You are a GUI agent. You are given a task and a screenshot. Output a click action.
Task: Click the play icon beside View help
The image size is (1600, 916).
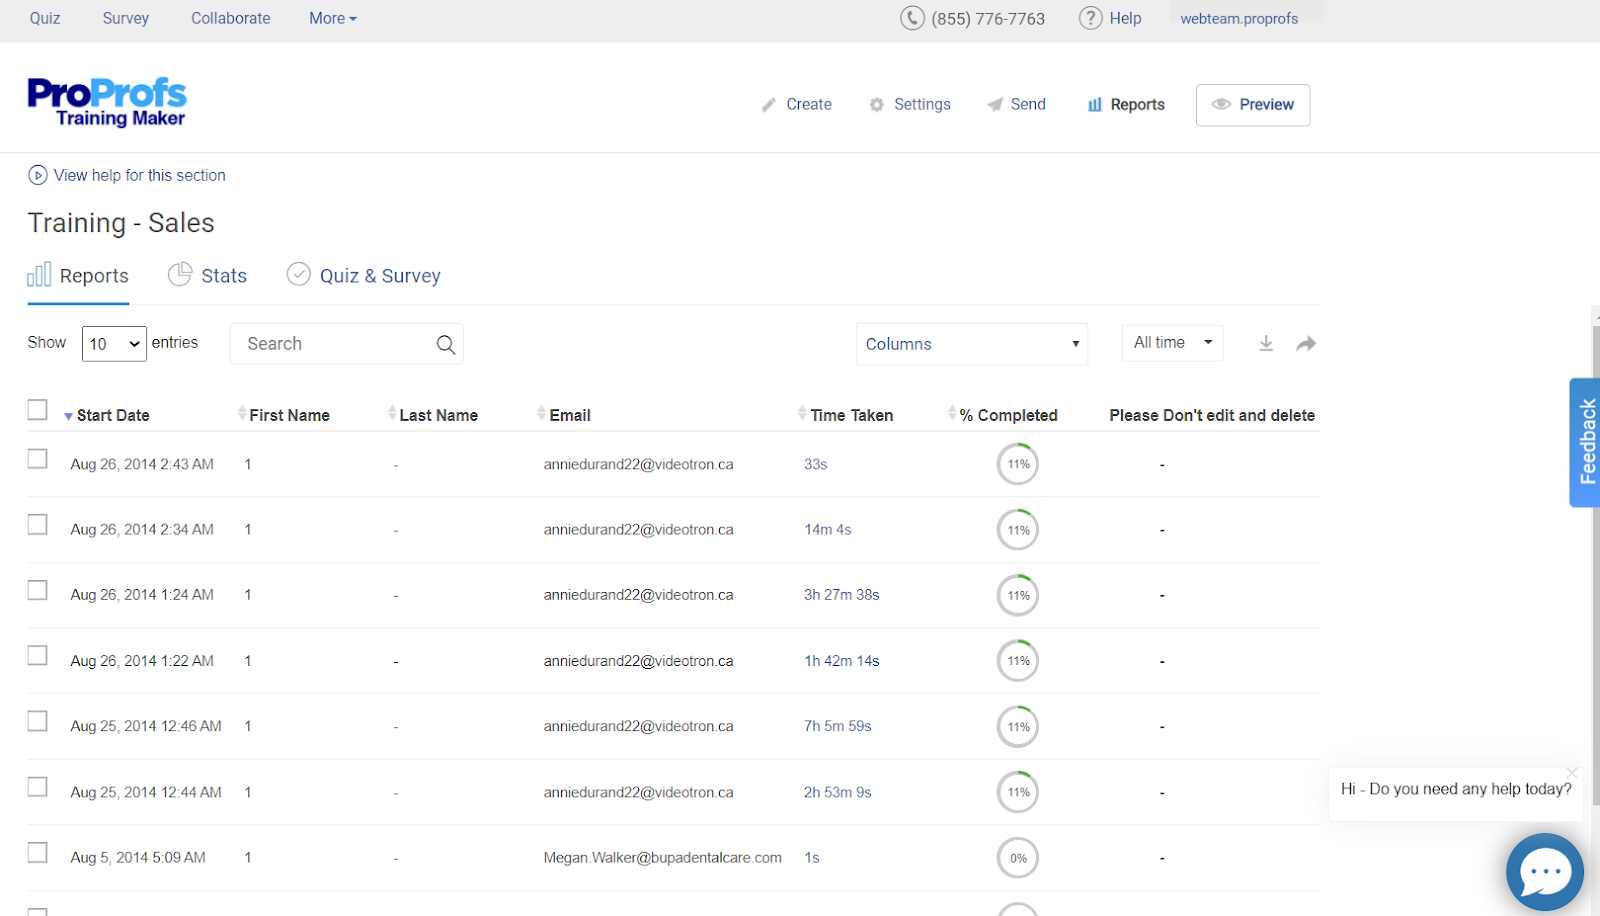click(37, 175)
